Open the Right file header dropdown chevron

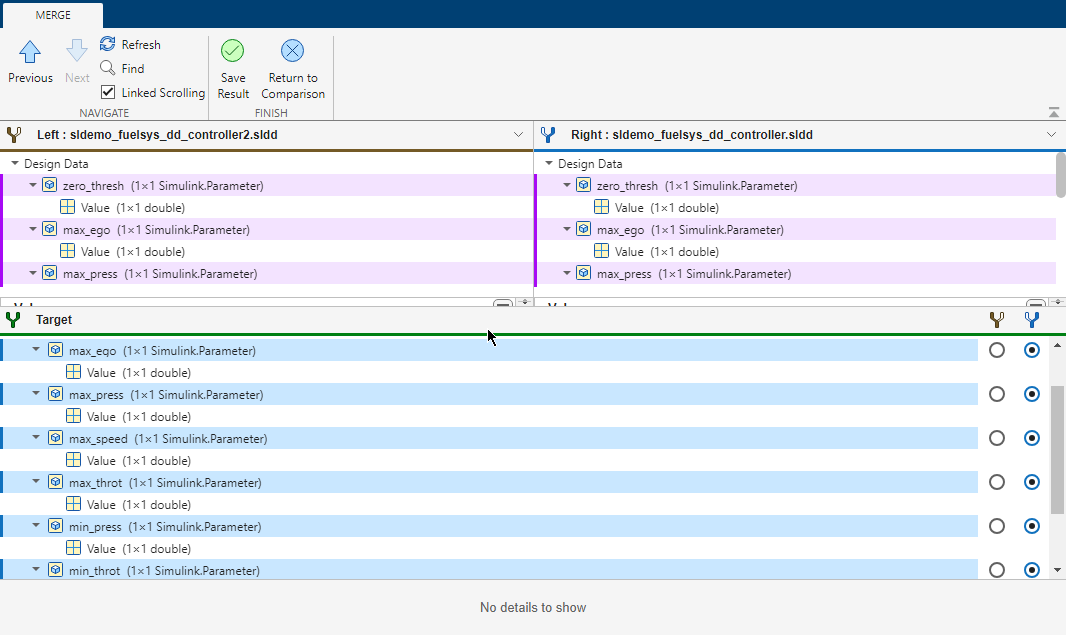tap(1051, 134)
